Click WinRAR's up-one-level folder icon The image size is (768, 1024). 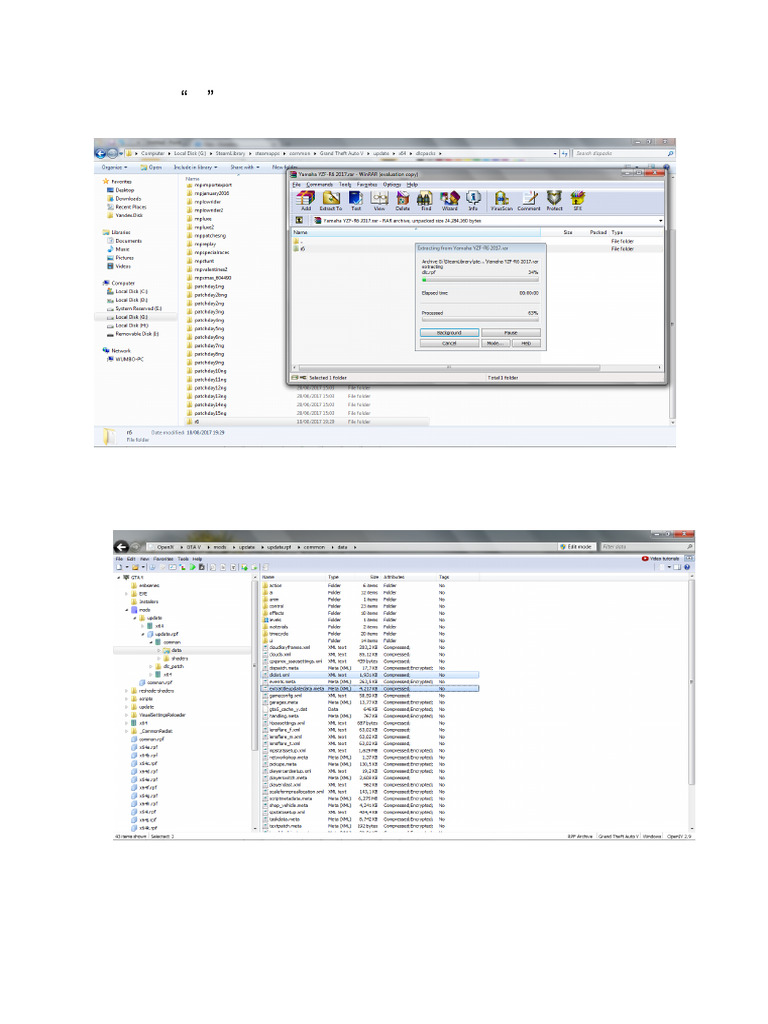point(299,221)
